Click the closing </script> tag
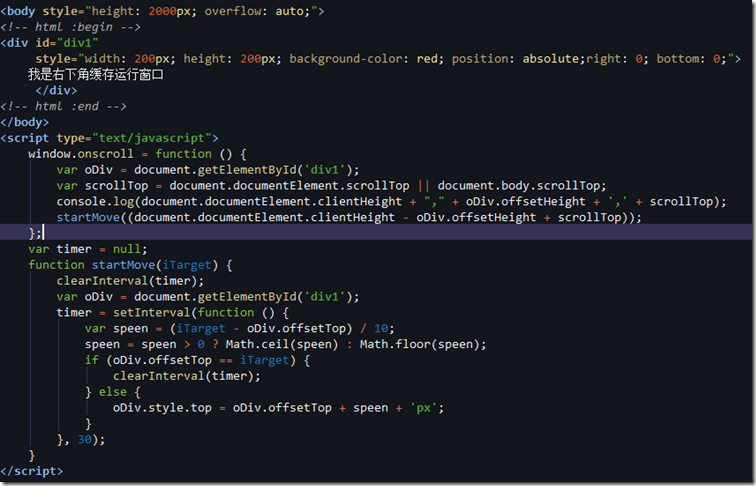 point(31,471)
